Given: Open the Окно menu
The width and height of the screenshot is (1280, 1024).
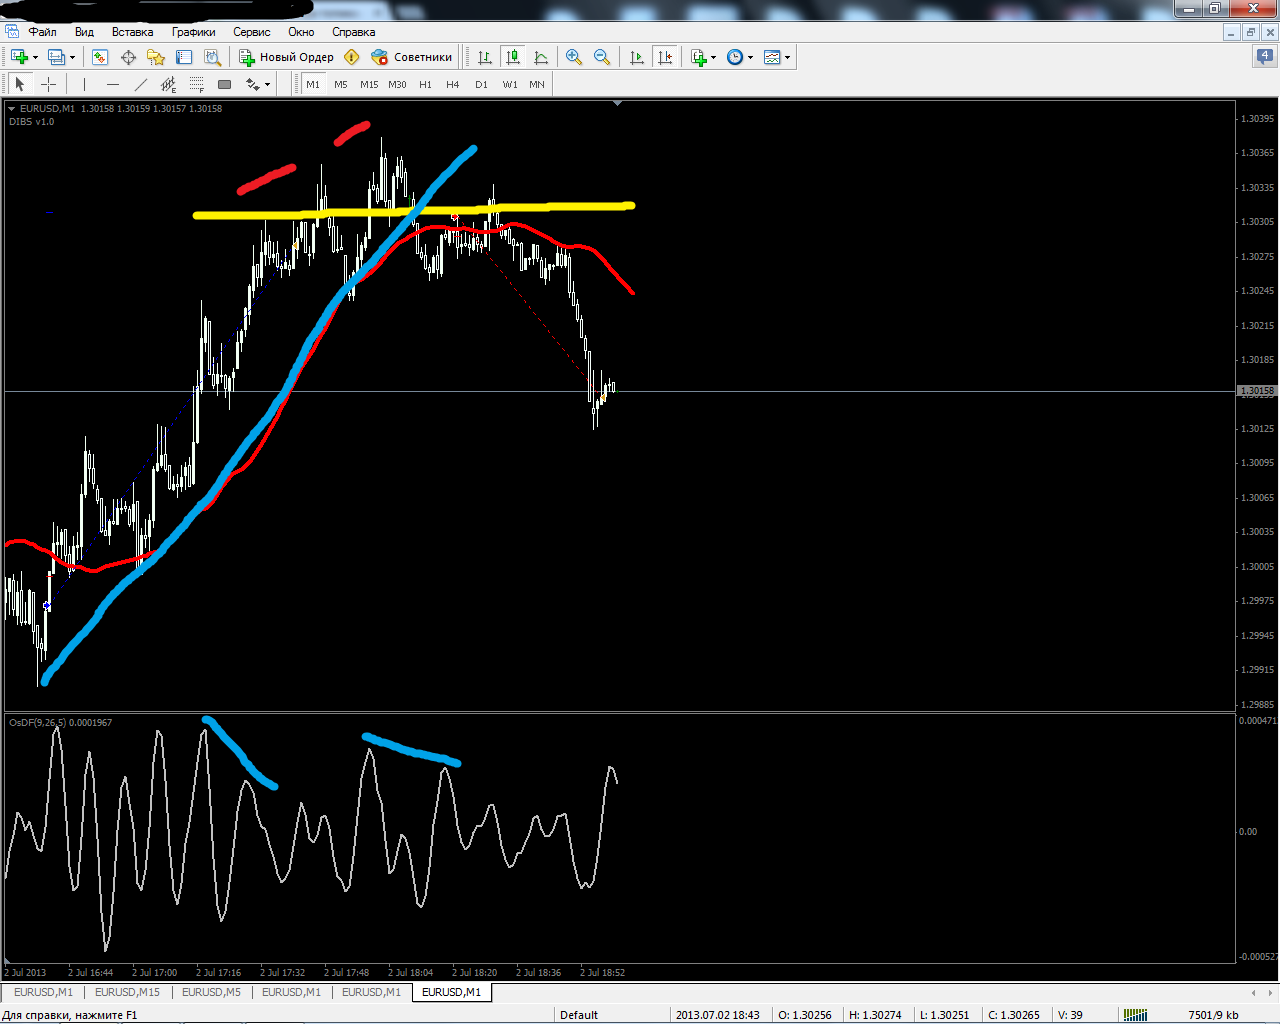Looking at the screenshot, I should pyautogui.click(x=301, y=32).
